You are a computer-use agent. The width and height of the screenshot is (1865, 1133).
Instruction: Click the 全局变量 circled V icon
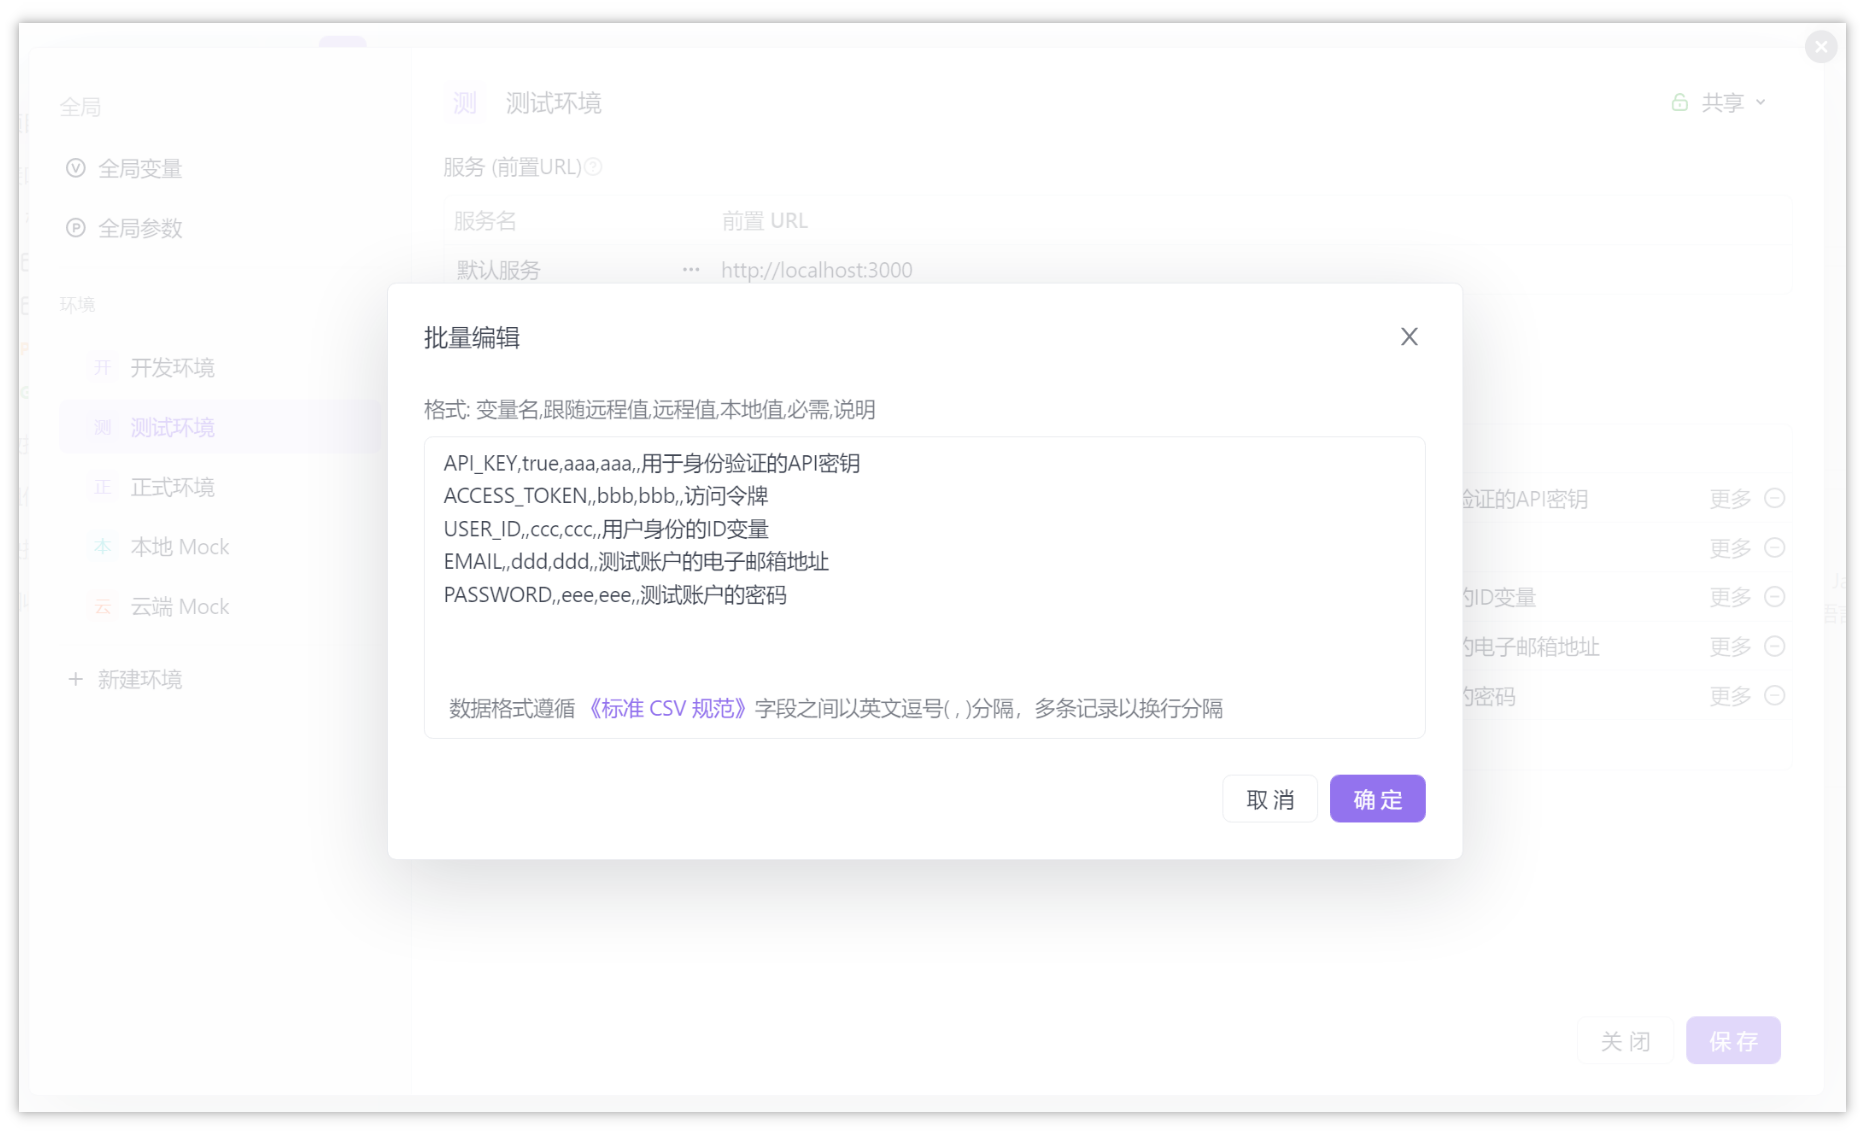coord(75,168)
